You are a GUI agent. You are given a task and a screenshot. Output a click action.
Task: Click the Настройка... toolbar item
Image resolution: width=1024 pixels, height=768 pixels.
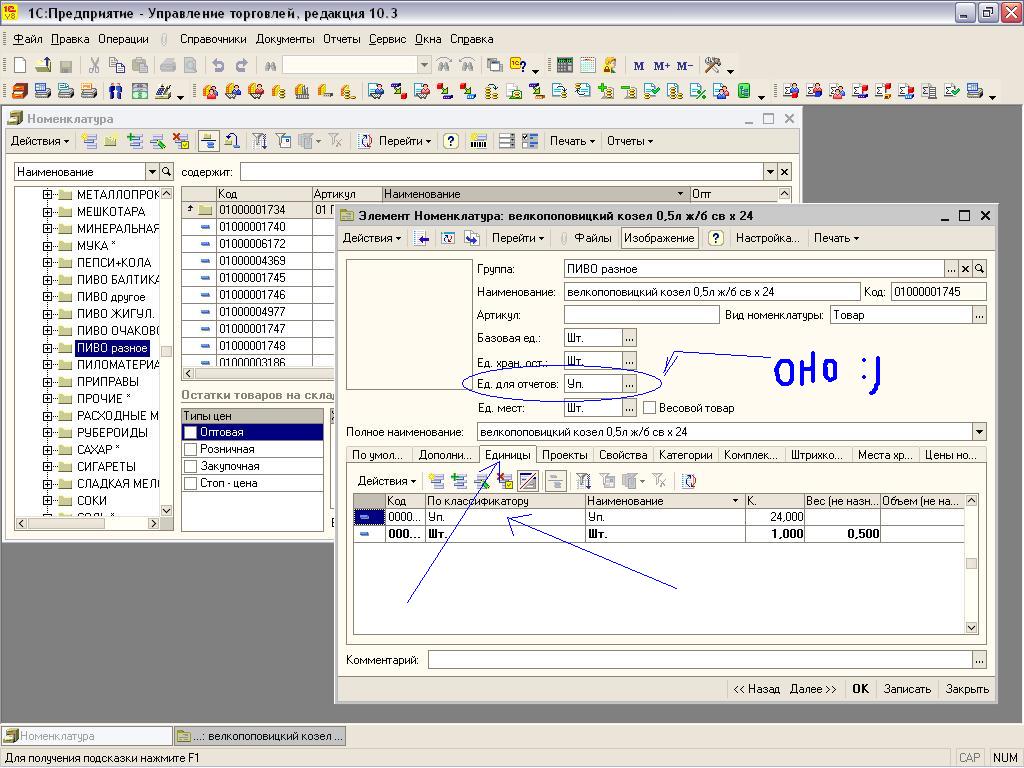pyautogui.click(x=767, y=238)
